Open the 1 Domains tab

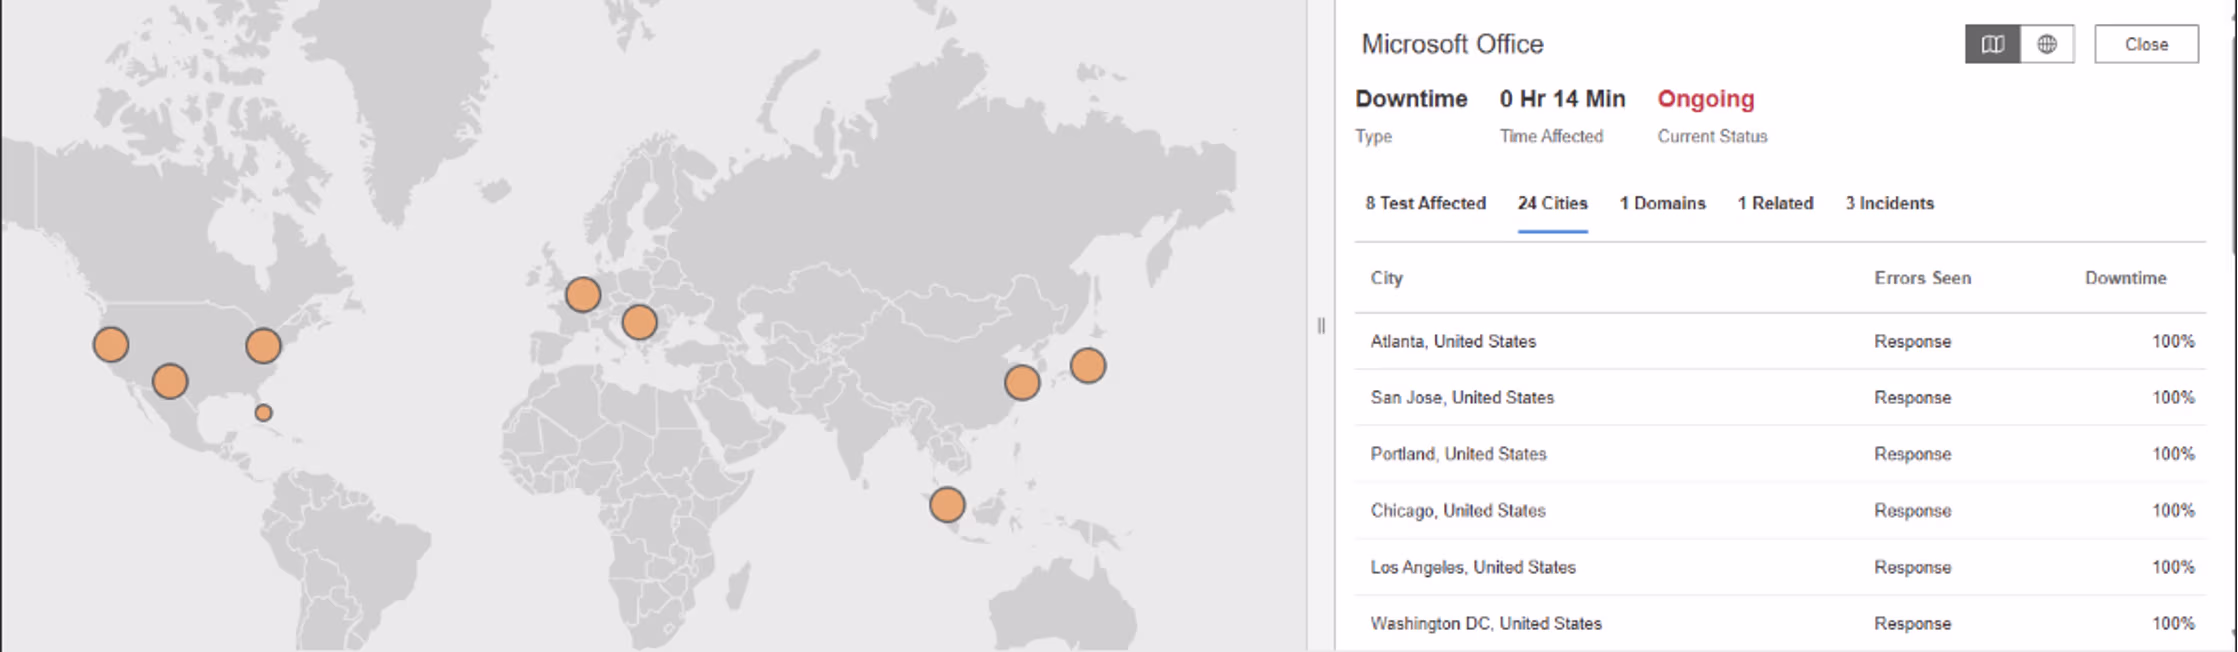pos(1662,203)
